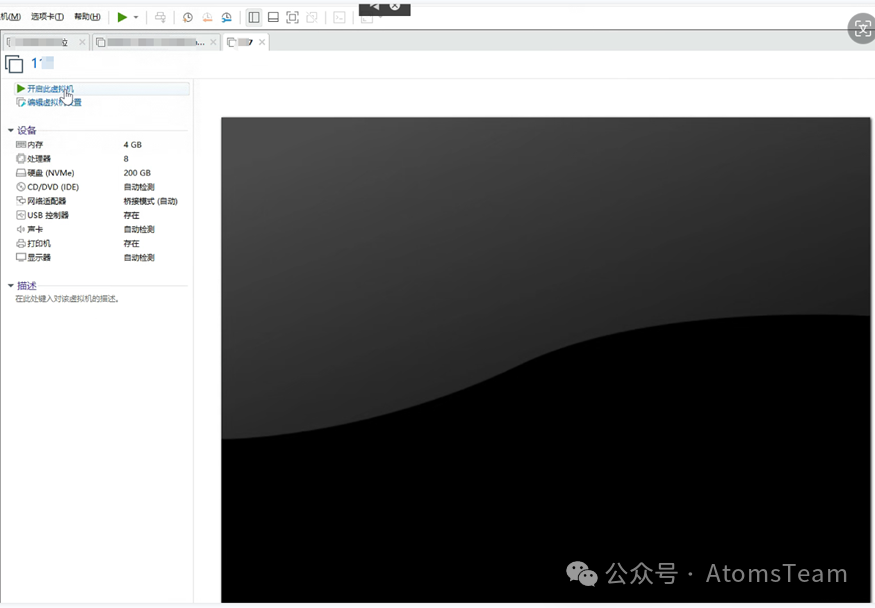Open the 选项卡 (Tabs) menu
Screen dimensions: 875x608
(47, 17)
